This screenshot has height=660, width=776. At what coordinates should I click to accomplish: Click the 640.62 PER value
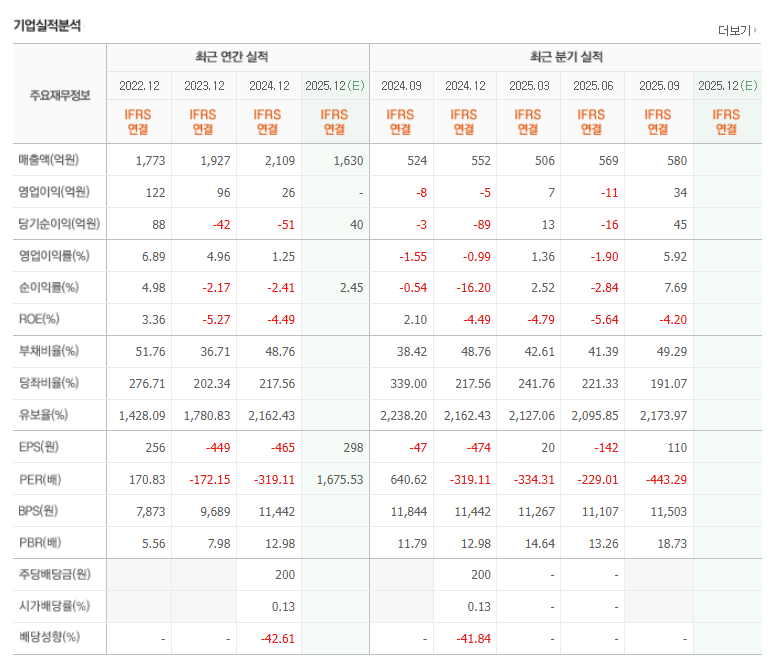tap(408, 480)
